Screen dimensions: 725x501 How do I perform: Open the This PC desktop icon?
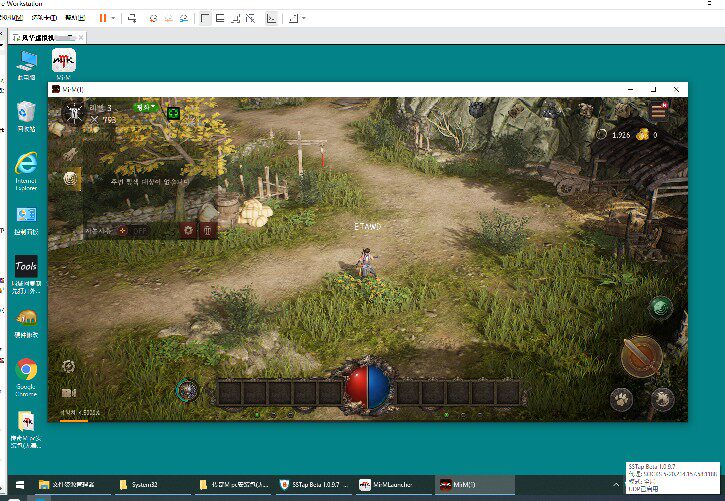tap(26, 65)
